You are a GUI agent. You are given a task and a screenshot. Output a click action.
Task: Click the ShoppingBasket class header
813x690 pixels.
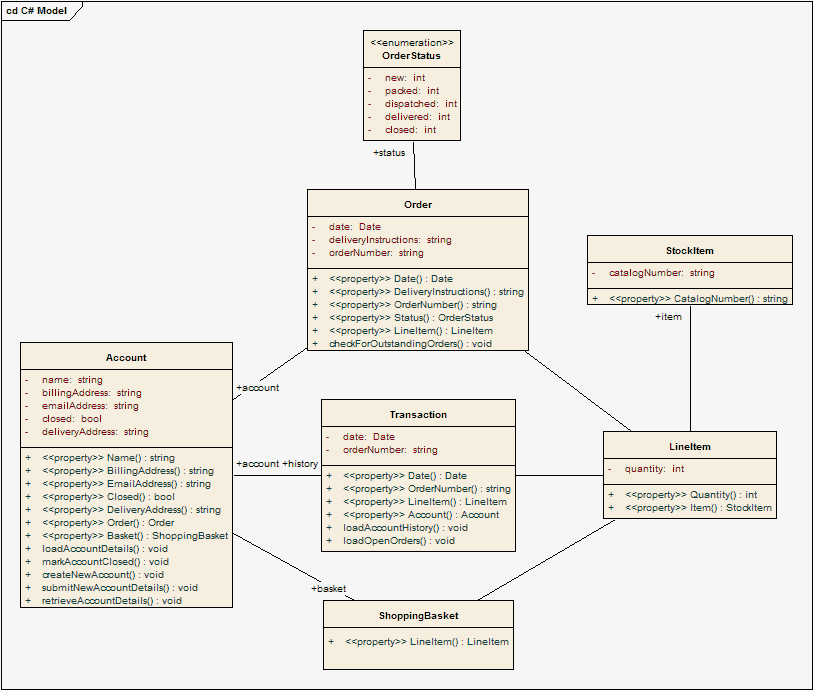tap(418, 615)
